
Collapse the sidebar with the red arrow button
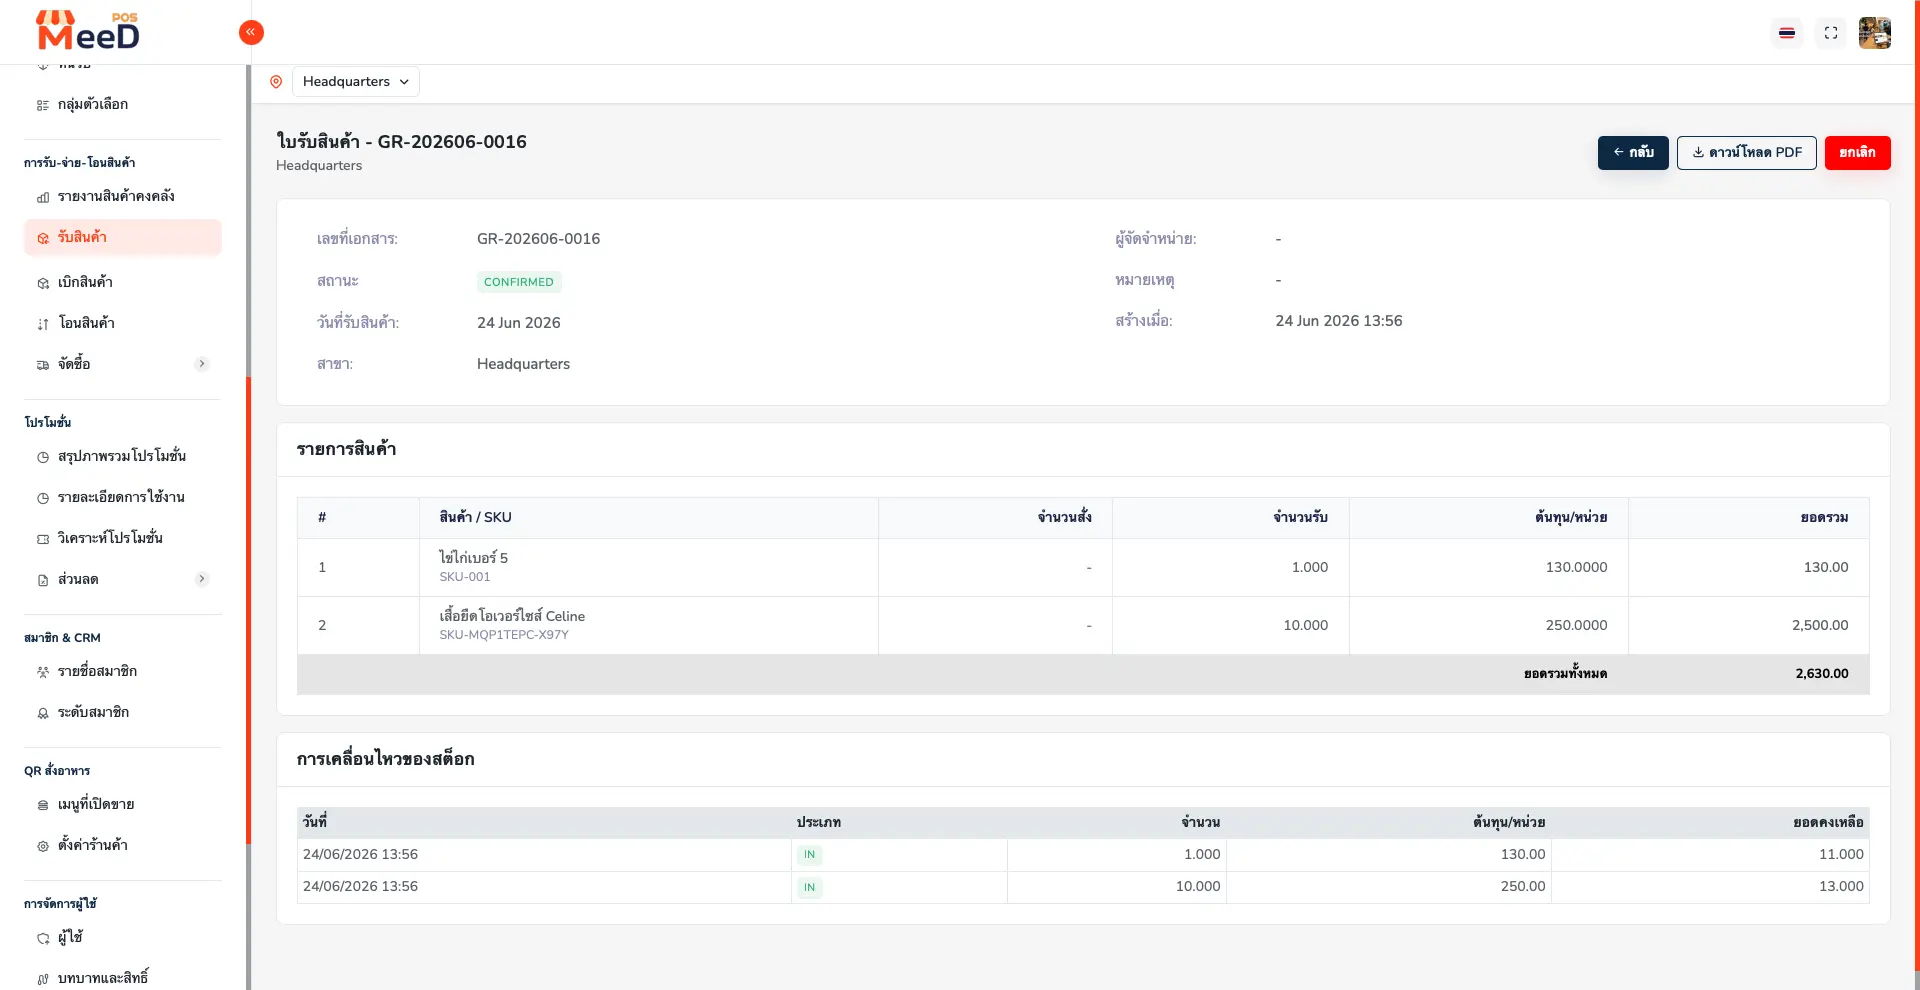(251, 33)
